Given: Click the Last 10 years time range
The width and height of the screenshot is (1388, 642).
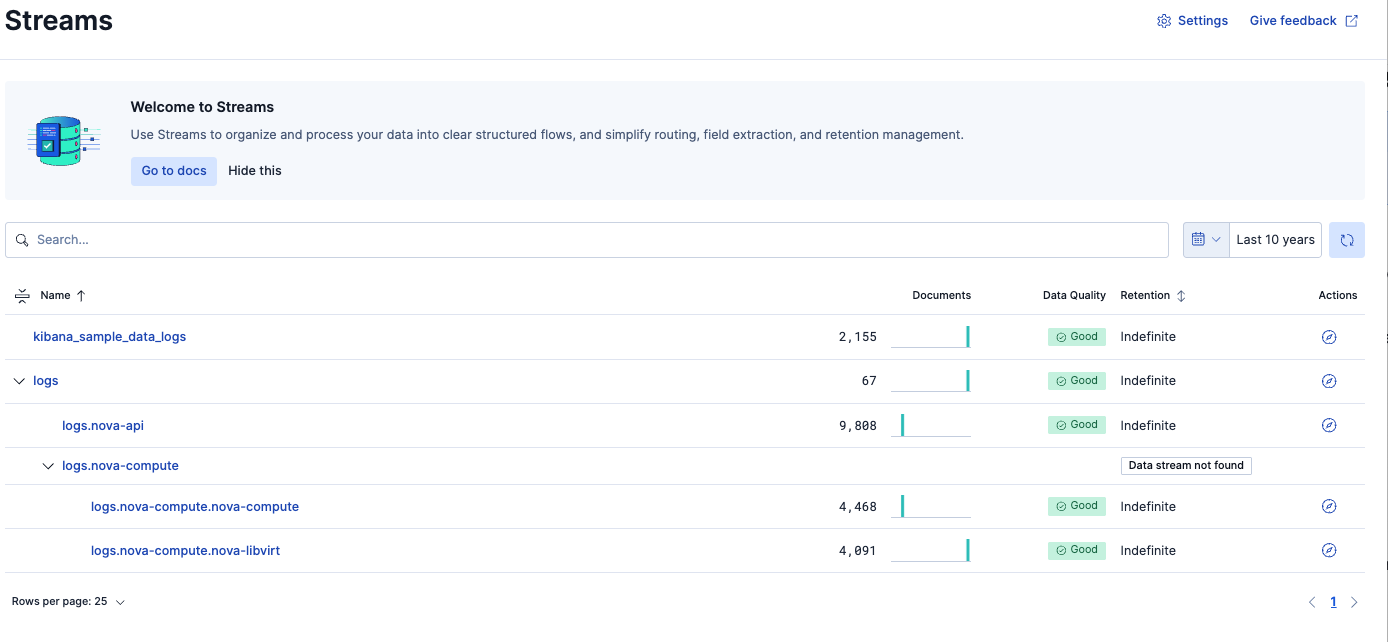Looking at the screenshot, I should tap(1275, 240).
